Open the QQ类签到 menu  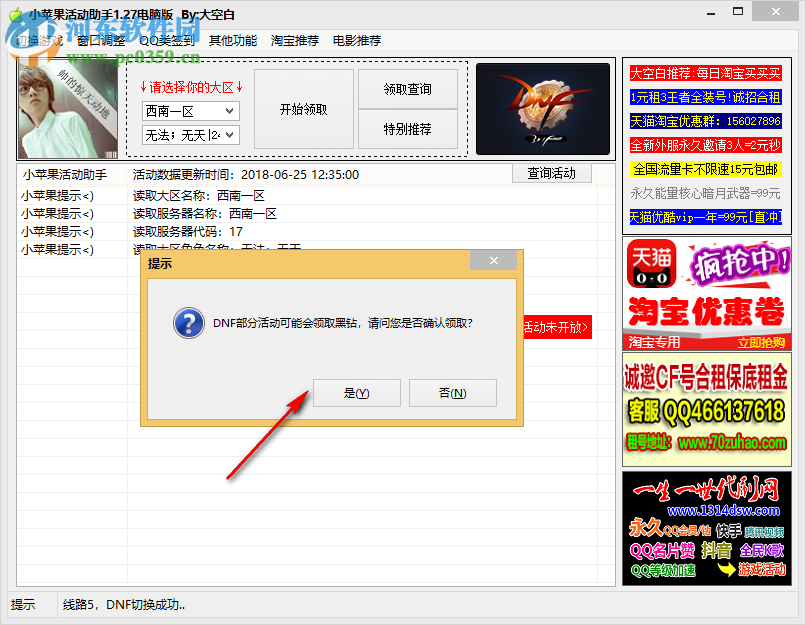point(167,41)
